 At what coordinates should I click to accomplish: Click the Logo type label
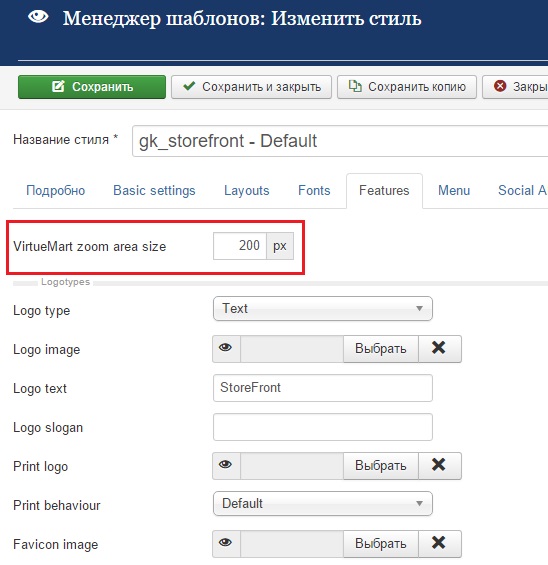point(41,311)
